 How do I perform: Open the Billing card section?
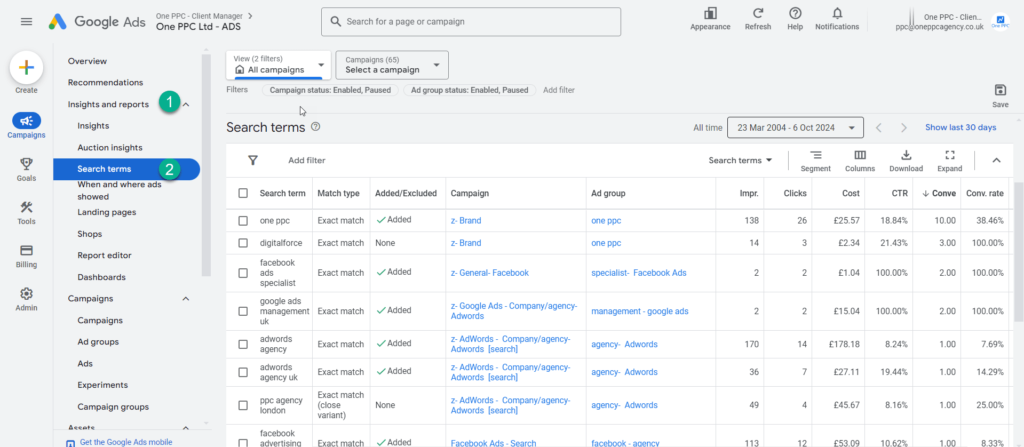(26, 250)
